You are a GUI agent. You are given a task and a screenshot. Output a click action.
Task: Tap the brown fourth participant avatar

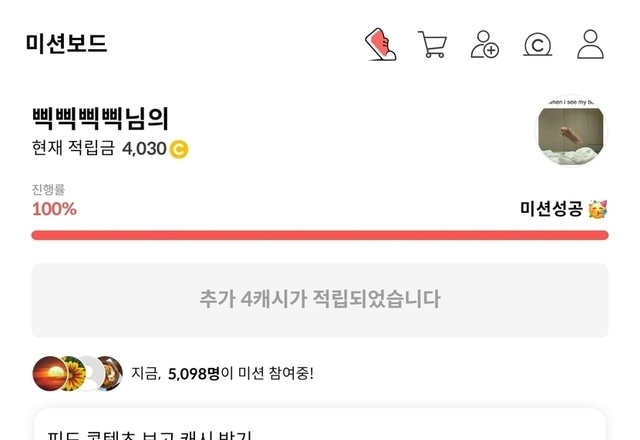pos(110,373)
